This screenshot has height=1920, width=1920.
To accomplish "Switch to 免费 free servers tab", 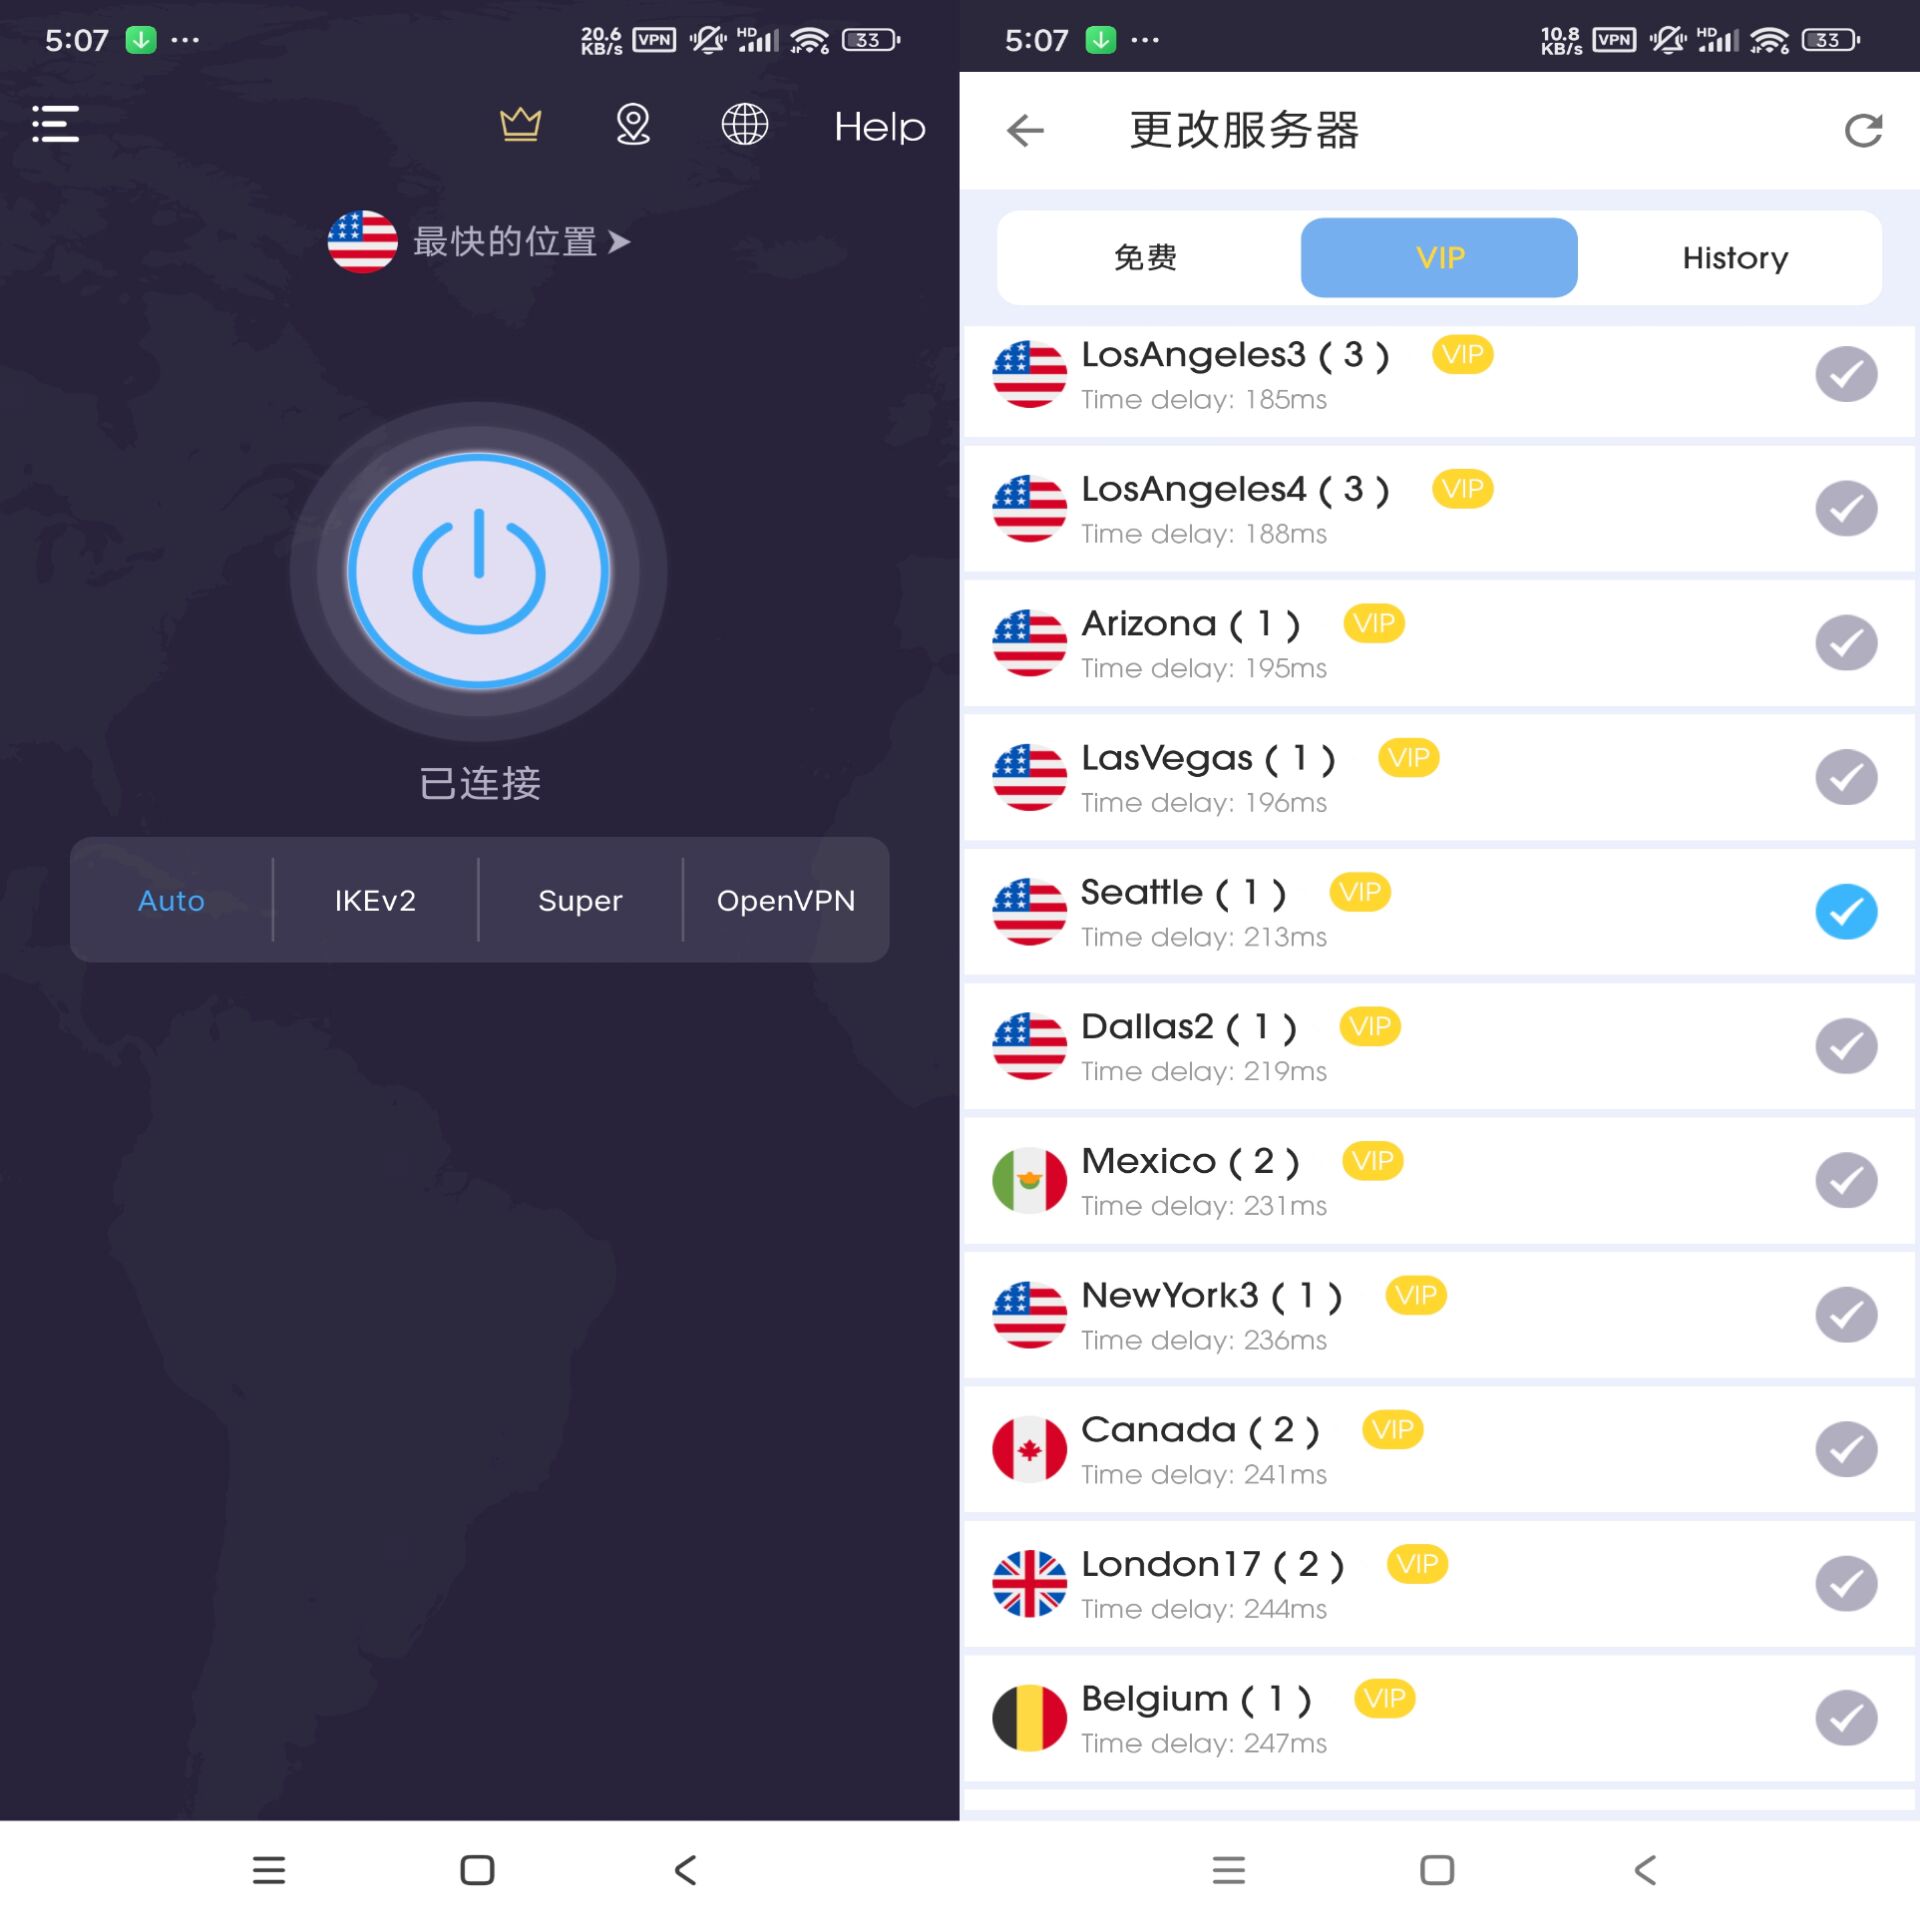I will pyautogui.click(x=1143, y=257).
